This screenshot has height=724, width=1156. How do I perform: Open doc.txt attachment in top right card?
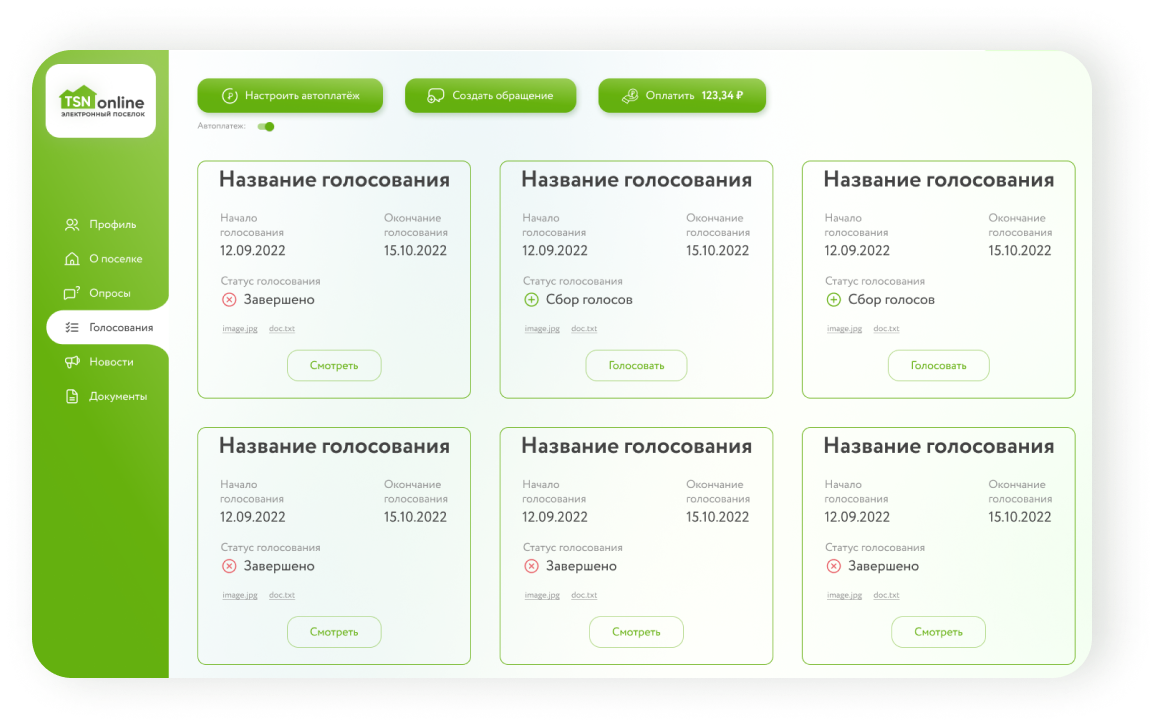point(886,329)
